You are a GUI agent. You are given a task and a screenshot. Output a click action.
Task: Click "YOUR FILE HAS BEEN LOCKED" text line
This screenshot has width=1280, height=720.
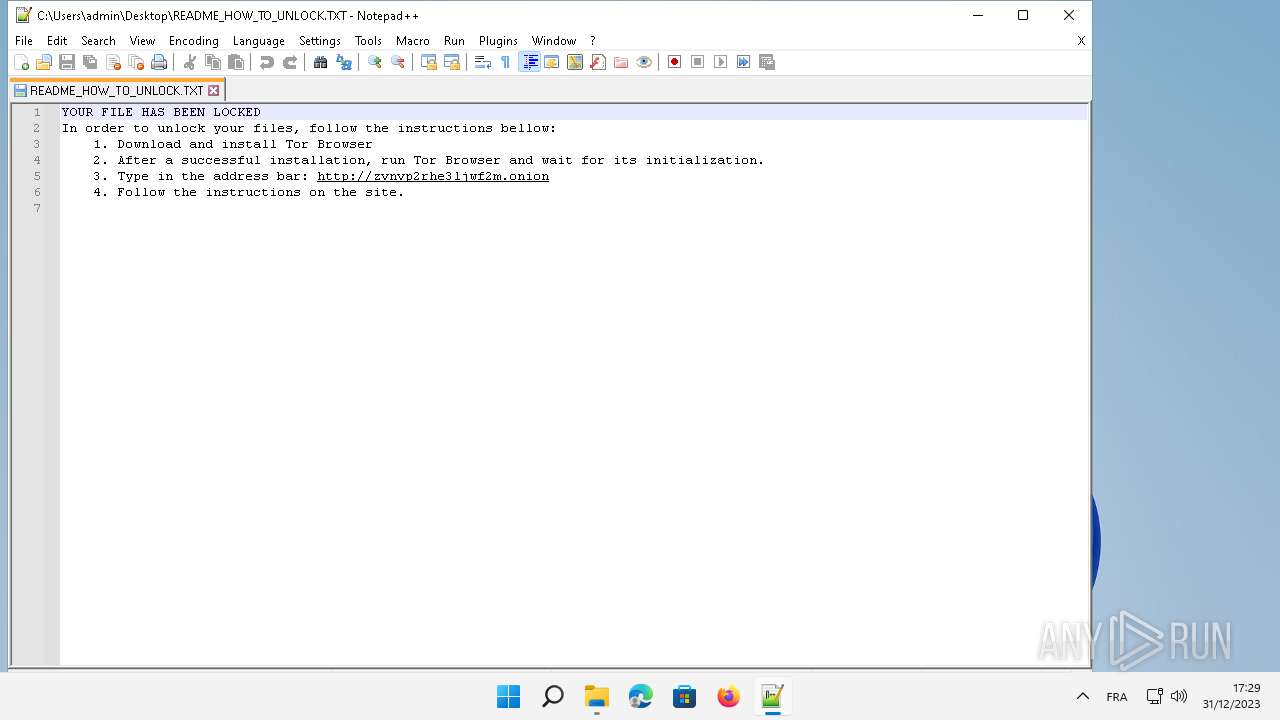coord(161,112)
